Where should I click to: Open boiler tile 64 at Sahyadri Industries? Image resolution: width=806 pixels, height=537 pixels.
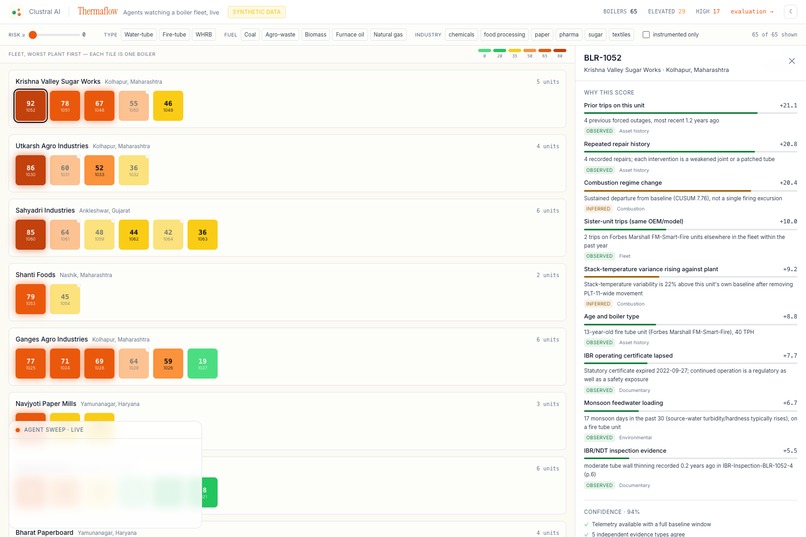tap(65, 235)
